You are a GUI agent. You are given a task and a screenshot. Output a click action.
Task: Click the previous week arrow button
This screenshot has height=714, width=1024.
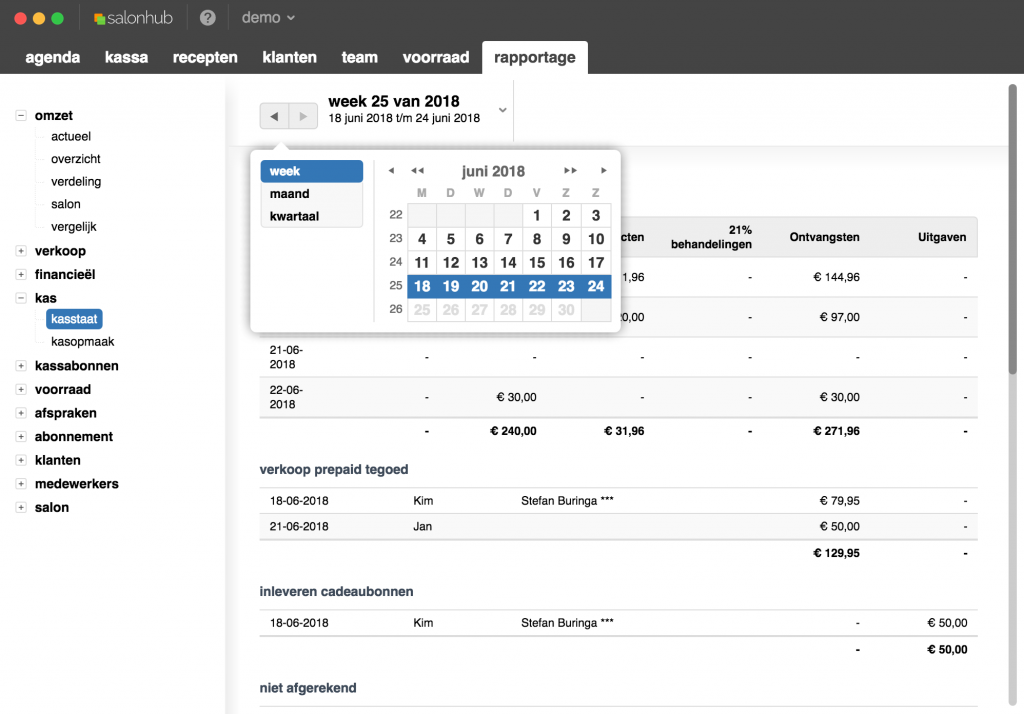(273, 116)
